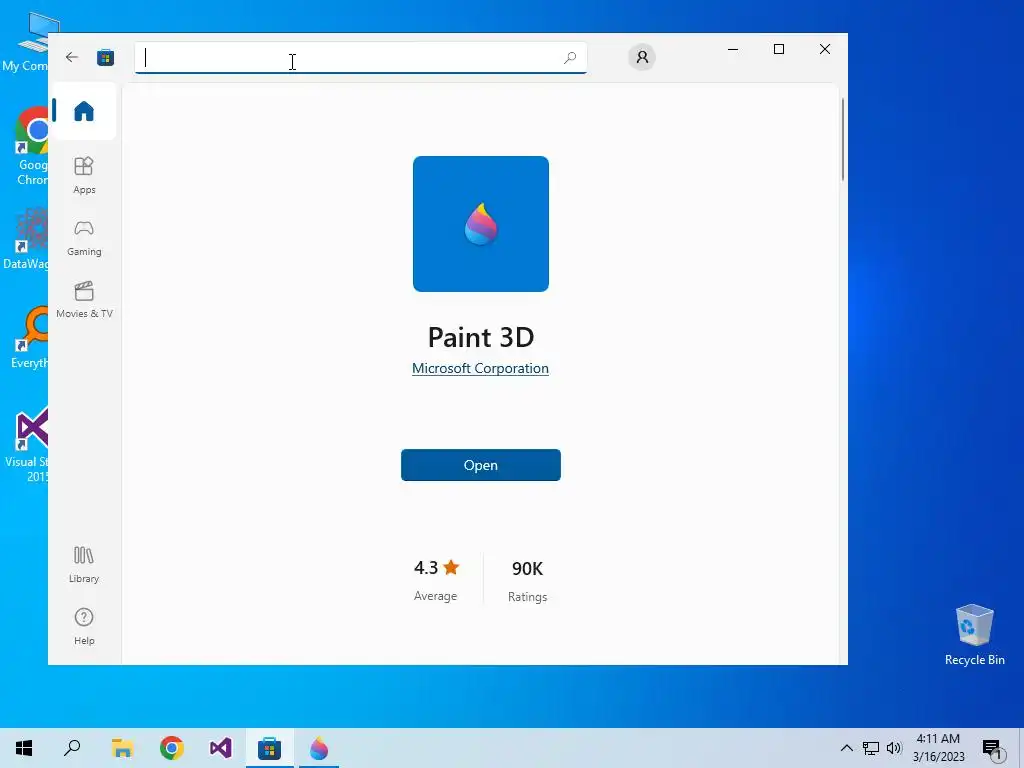
Task: Open the Gaming section in sidebar
Action: (84, 237)
